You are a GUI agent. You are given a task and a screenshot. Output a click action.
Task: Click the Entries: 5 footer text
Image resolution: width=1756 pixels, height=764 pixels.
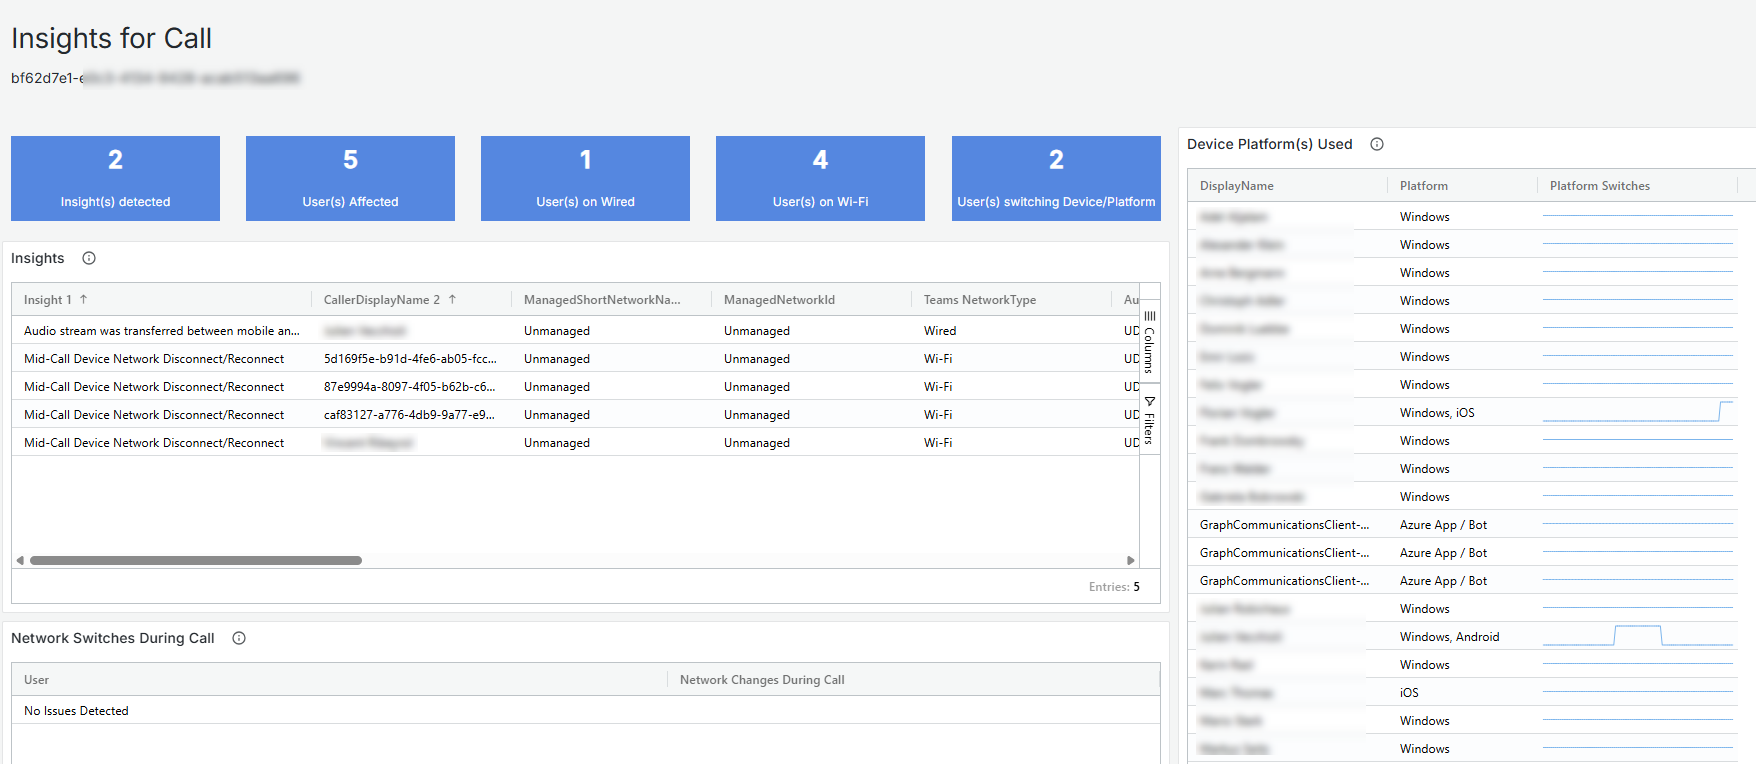tap(1114, 586)
